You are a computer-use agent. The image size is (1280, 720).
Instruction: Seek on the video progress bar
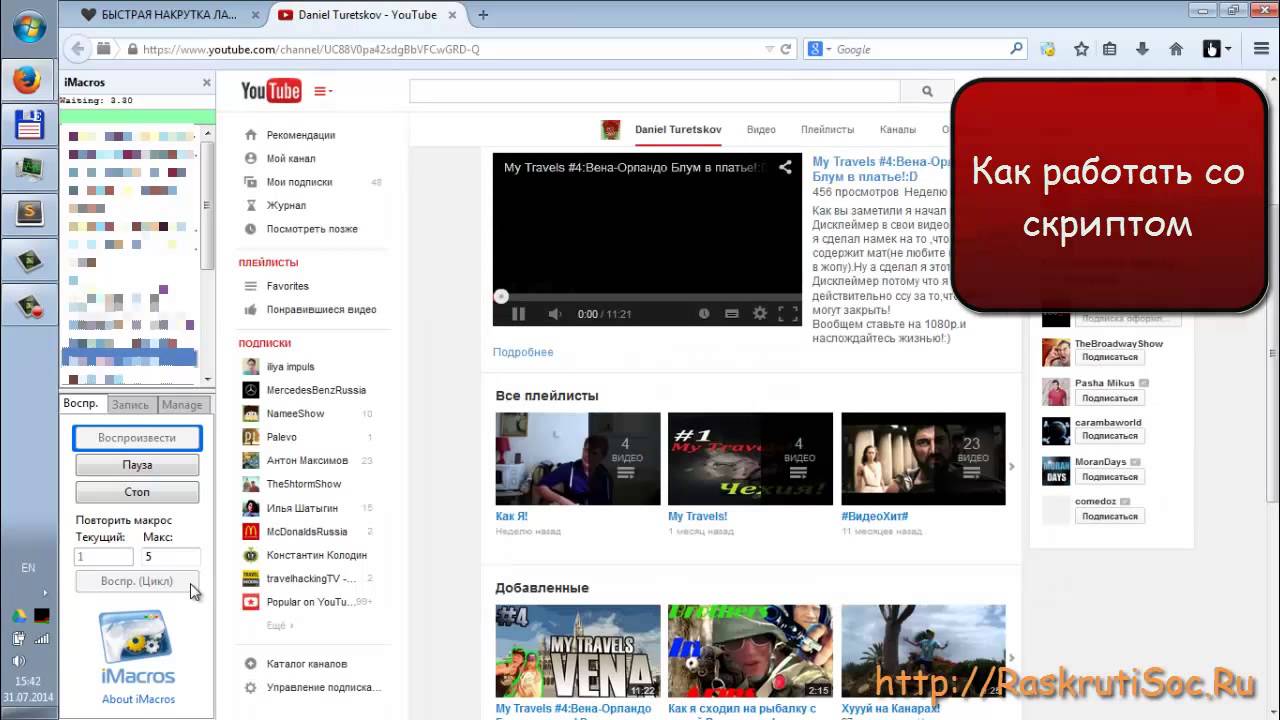click(x=647, y=297)
